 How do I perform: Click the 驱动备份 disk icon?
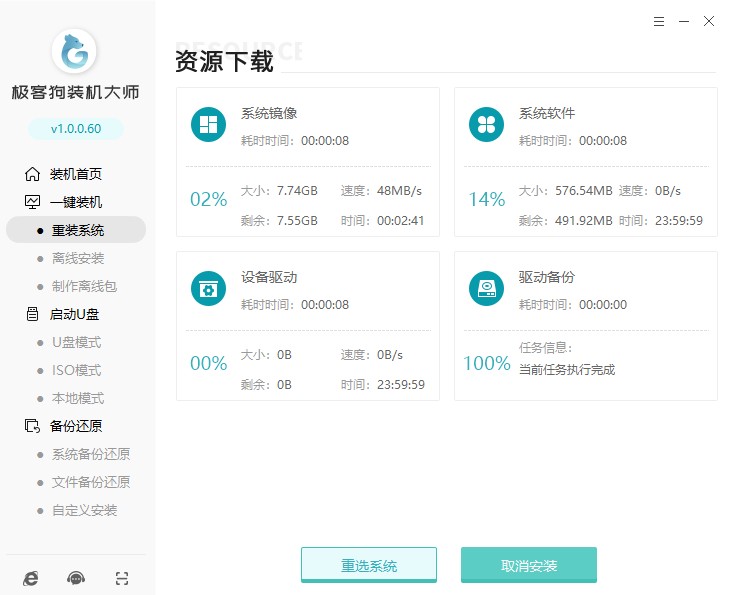[x=486, y=288]
